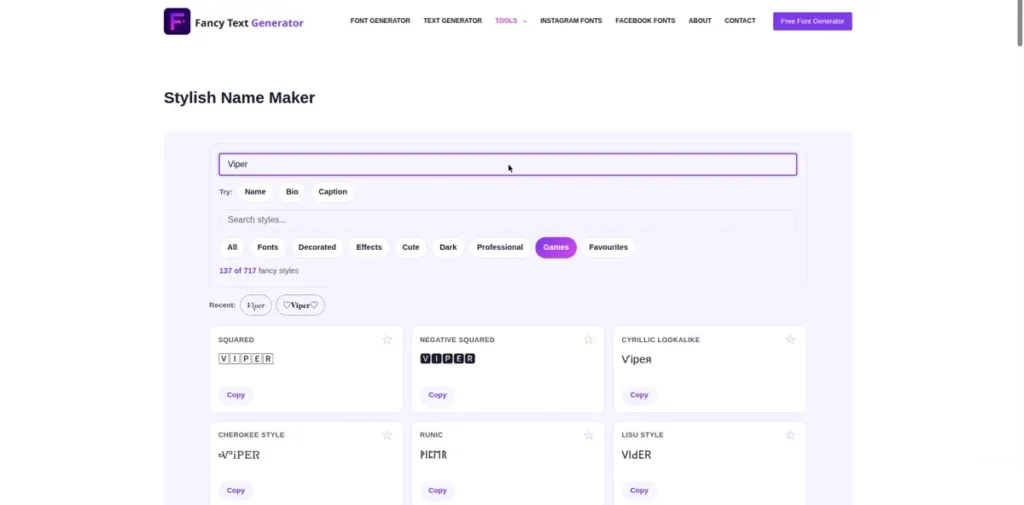Viewport: 1024px width, 505px height.
Task: Copy the Runic style text
Action: pyautogui.click(x=438, y=491)
